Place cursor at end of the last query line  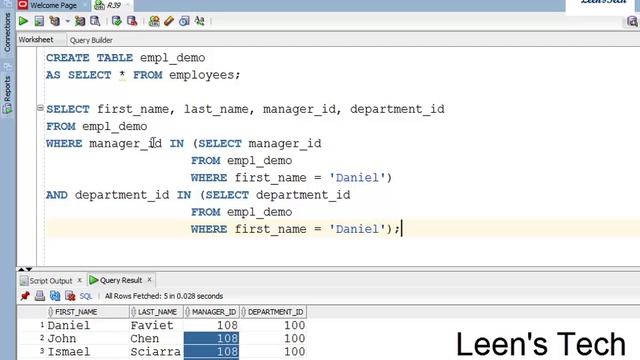pyautogui.click(x=402, y=229)
